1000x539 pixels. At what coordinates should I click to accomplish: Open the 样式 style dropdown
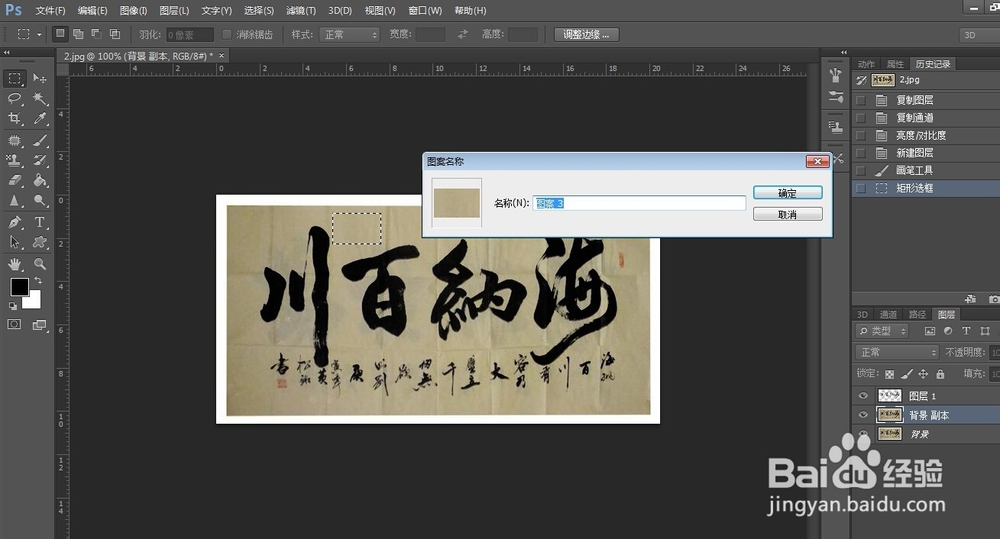(x=349, y=34)
